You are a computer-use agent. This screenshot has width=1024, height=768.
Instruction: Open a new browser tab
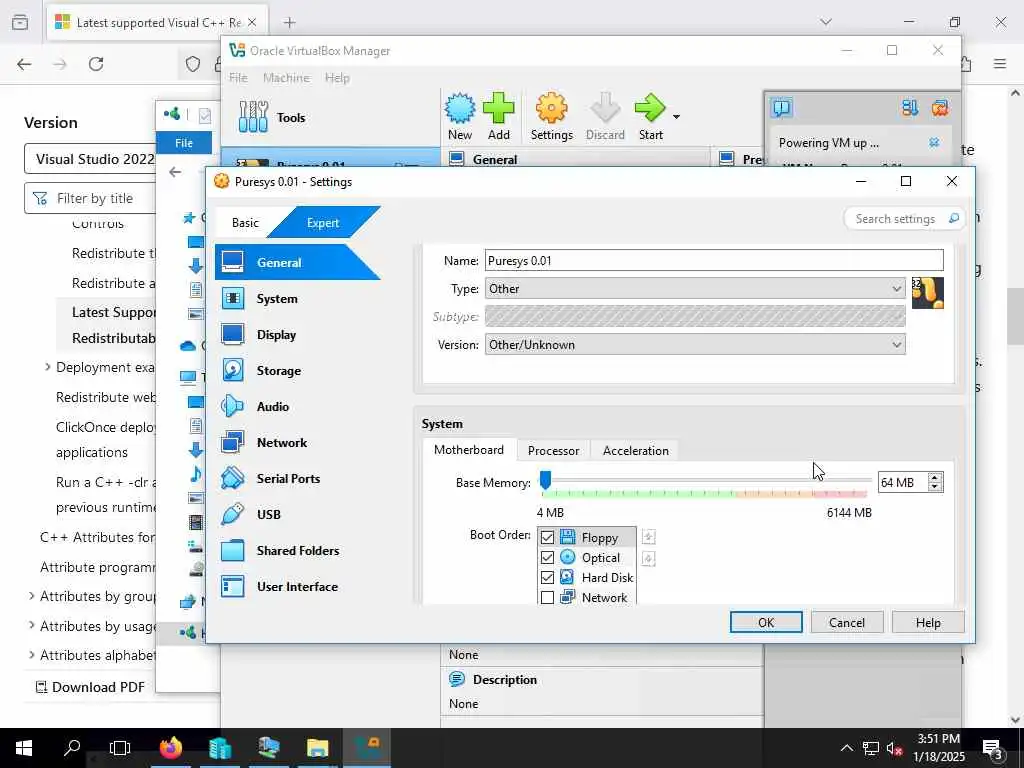click(289, 23)
